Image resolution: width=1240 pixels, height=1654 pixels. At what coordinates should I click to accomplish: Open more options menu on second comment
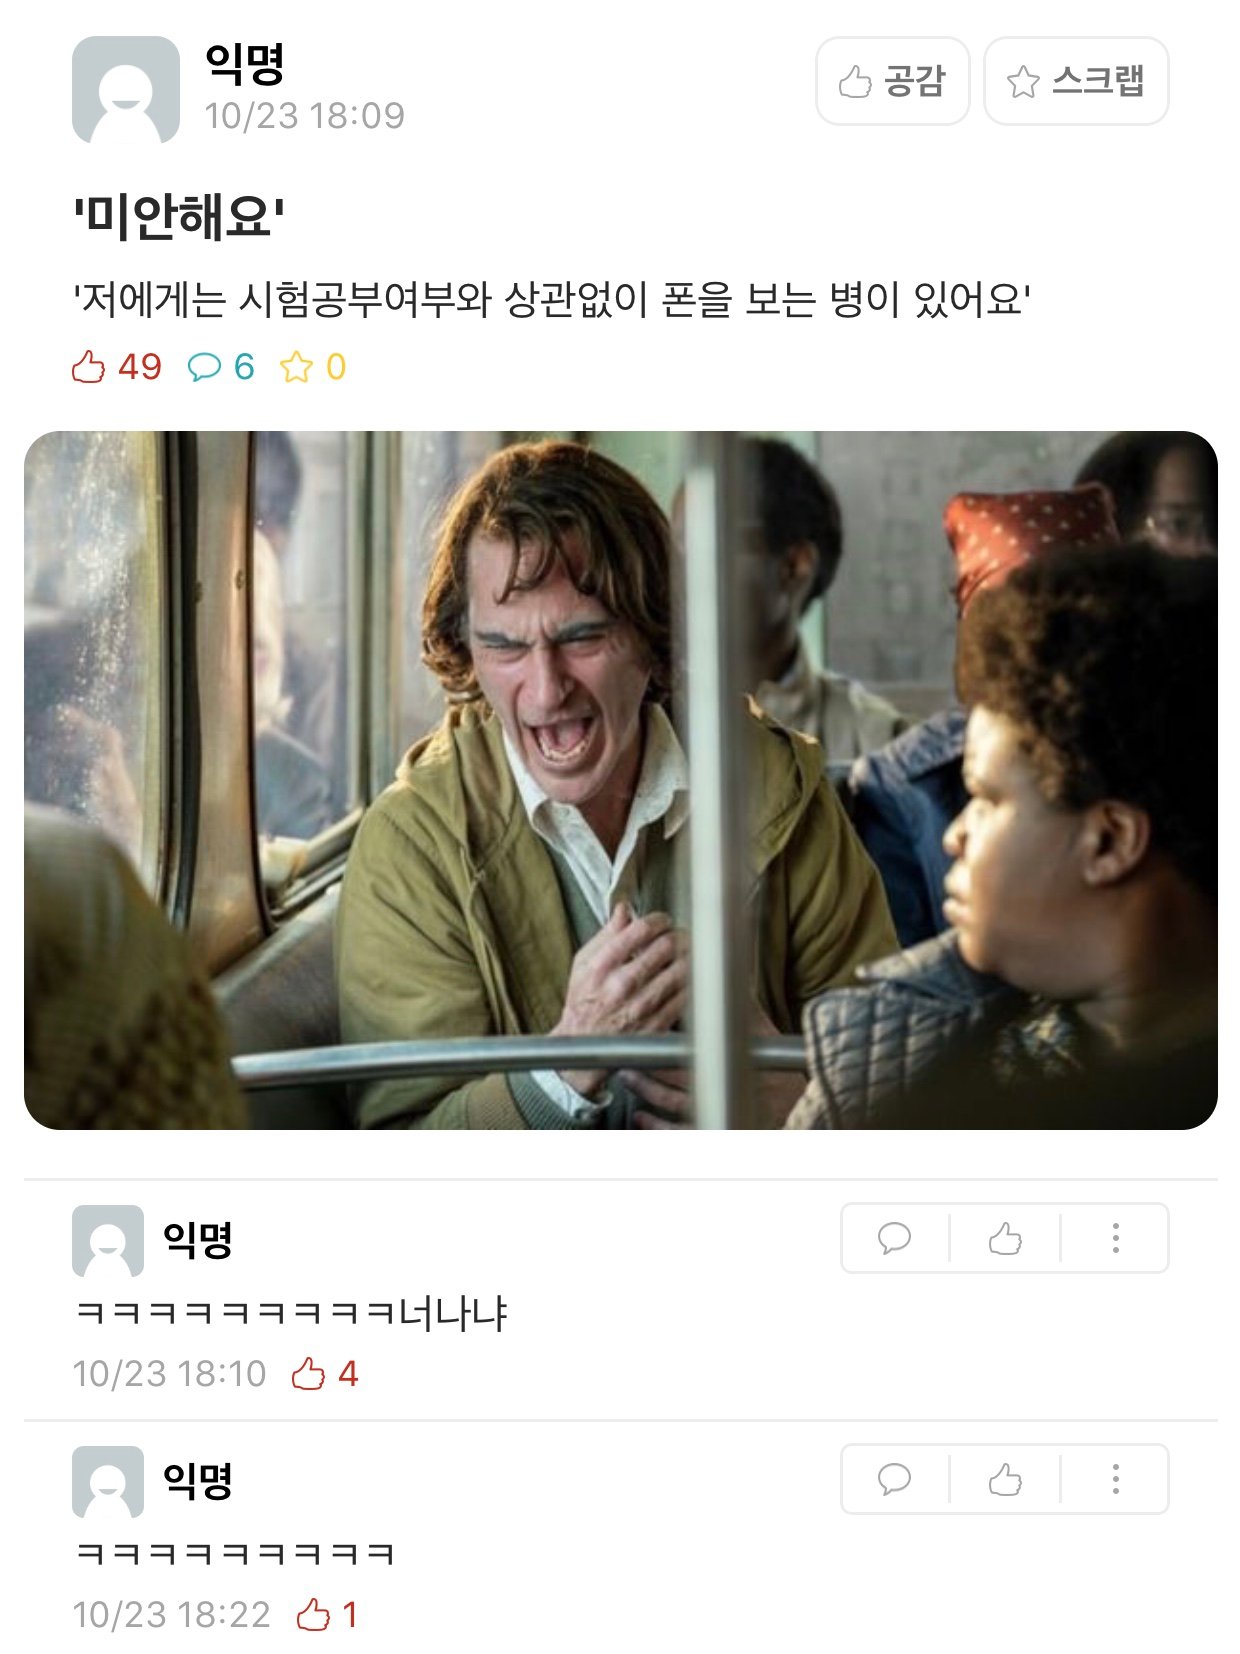1115,1479
